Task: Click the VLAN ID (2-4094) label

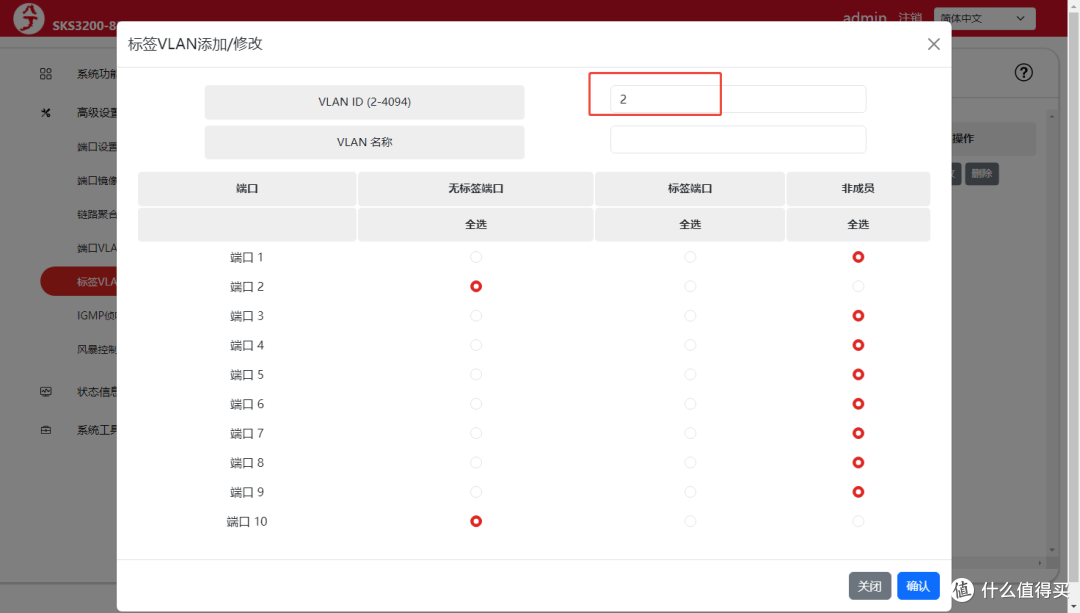Action: 364,102
